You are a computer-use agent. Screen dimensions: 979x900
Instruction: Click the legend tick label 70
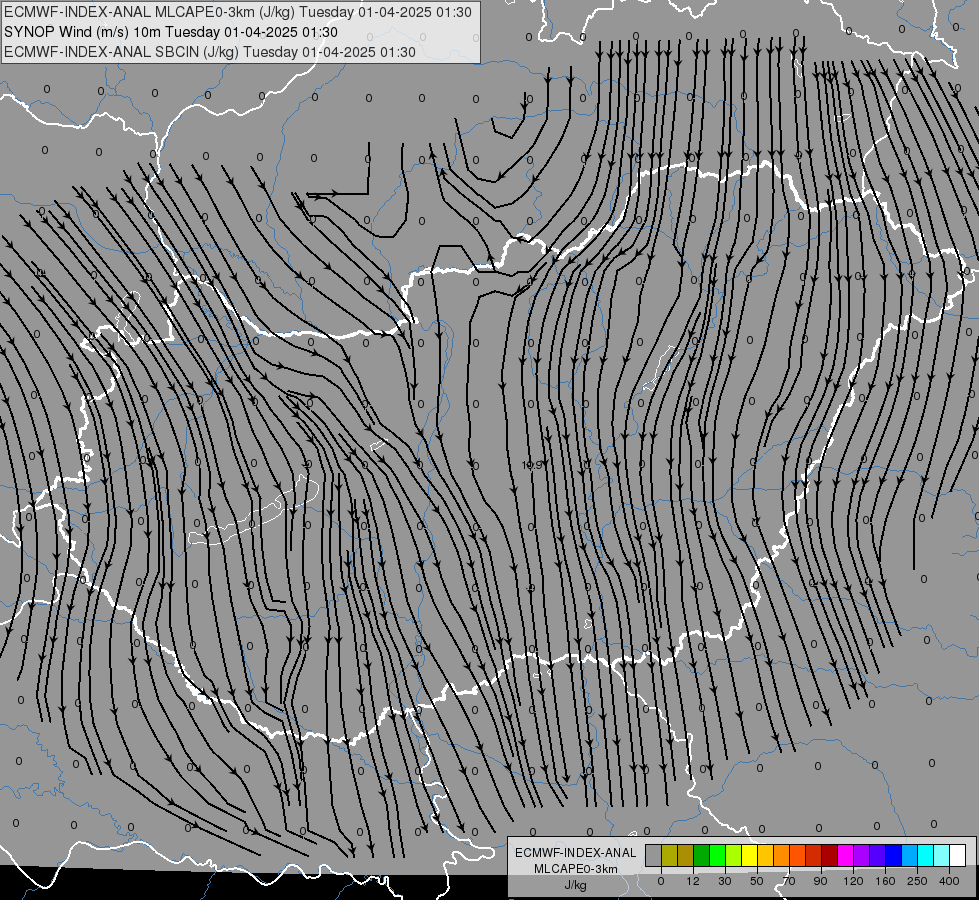click(789, 881)
